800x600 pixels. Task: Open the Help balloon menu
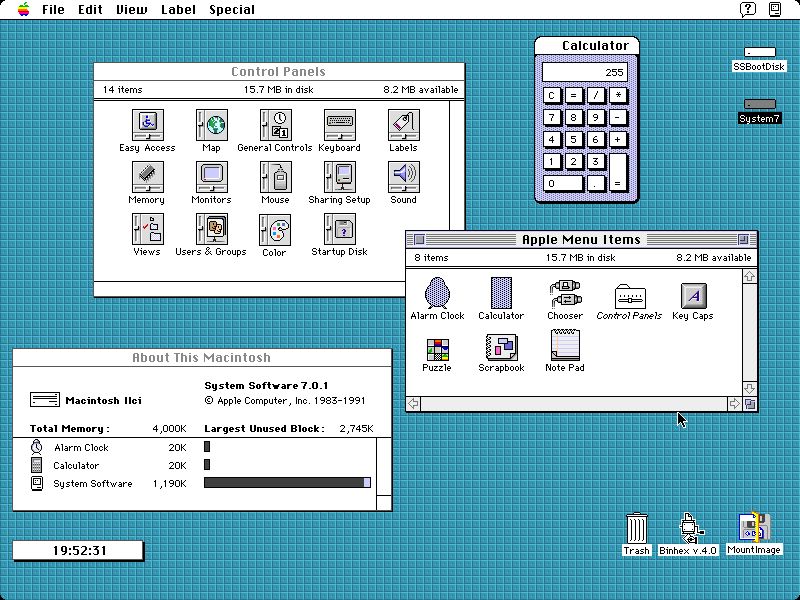tap(747, 10)
